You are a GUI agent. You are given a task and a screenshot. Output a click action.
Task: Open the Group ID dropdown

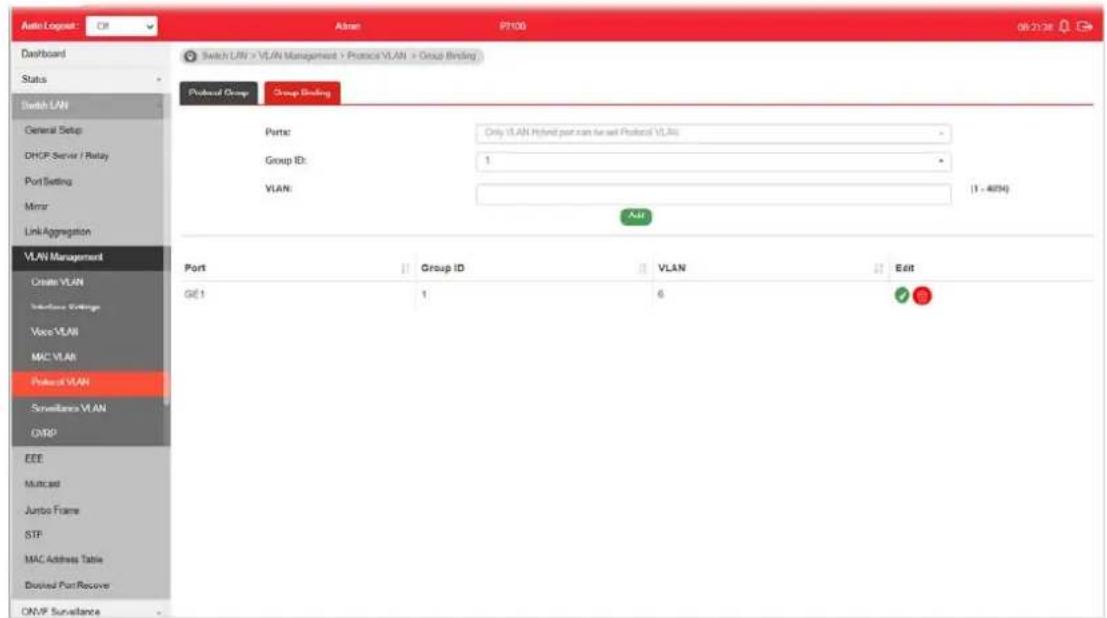(x=713, y=161)
